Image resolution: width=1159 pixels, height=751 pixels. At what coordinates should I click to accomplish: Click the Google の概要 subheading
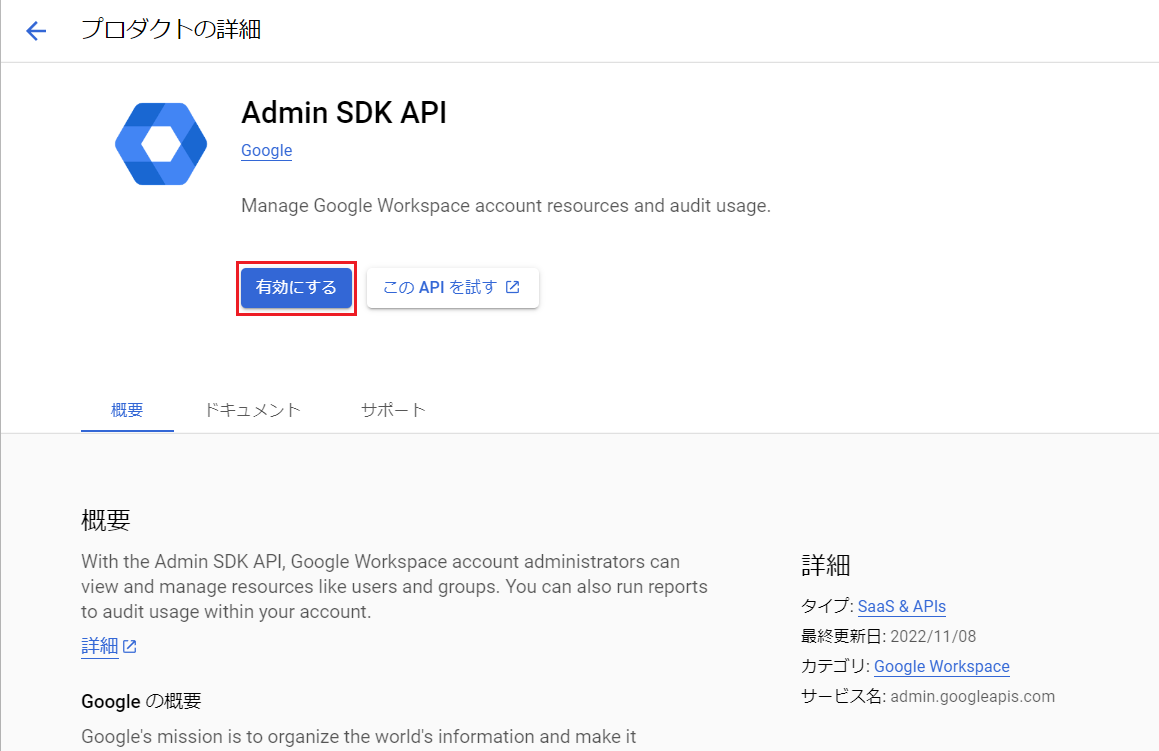[141, 701]
